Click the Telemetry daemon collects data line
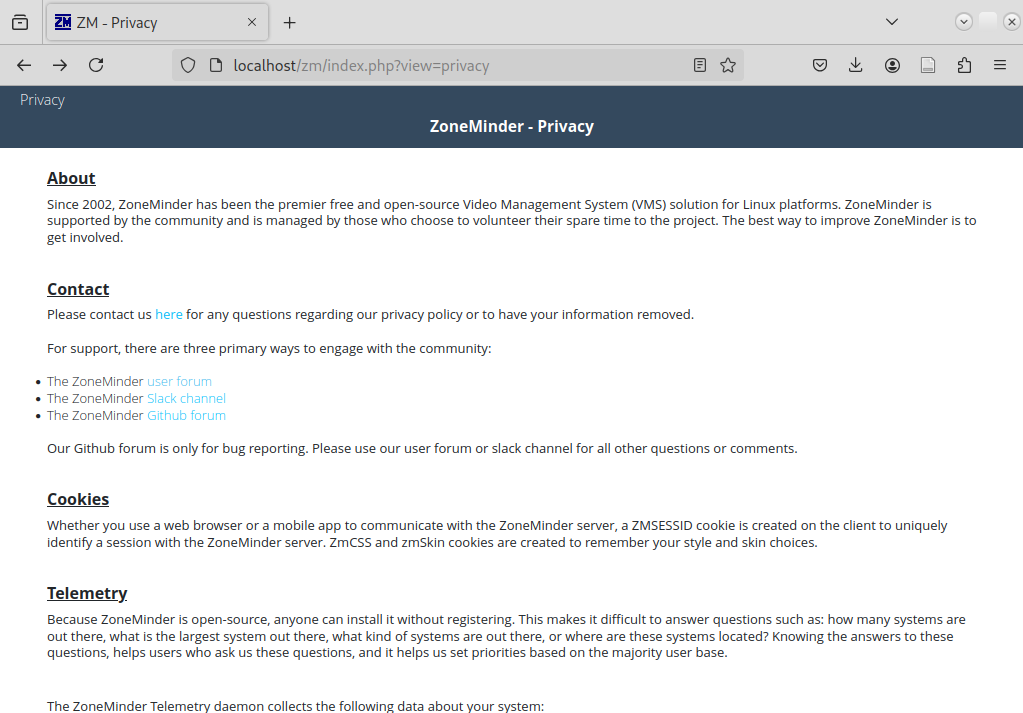The width and height of the screenshot is (1023, 713). 296,706
